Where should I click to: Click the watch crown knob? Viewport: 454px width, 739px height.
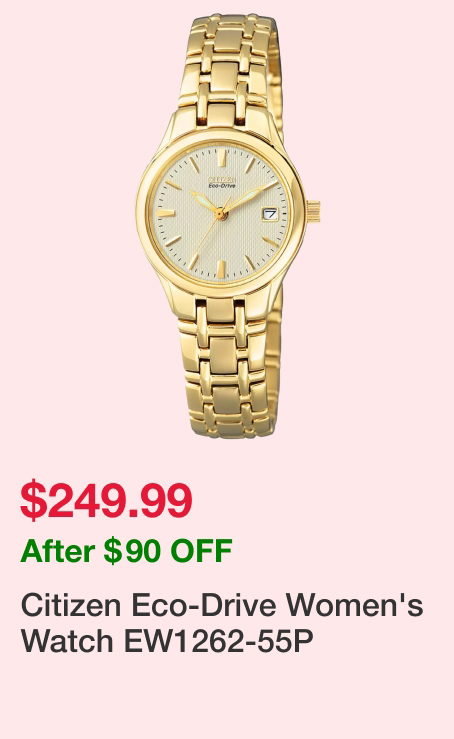click(x=314, y=211)
